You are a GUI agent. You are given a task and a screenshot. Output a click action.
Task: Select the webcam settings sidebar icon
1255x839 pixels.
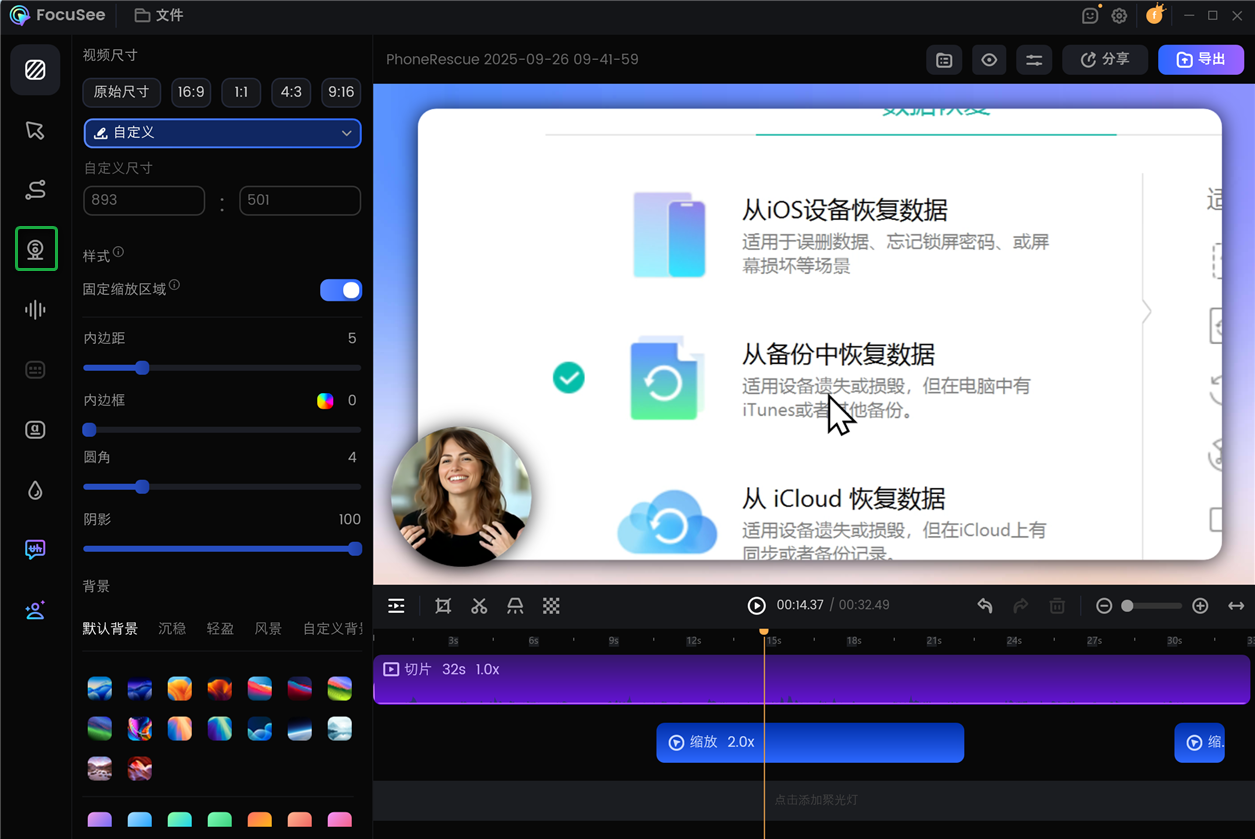[35, 249]
